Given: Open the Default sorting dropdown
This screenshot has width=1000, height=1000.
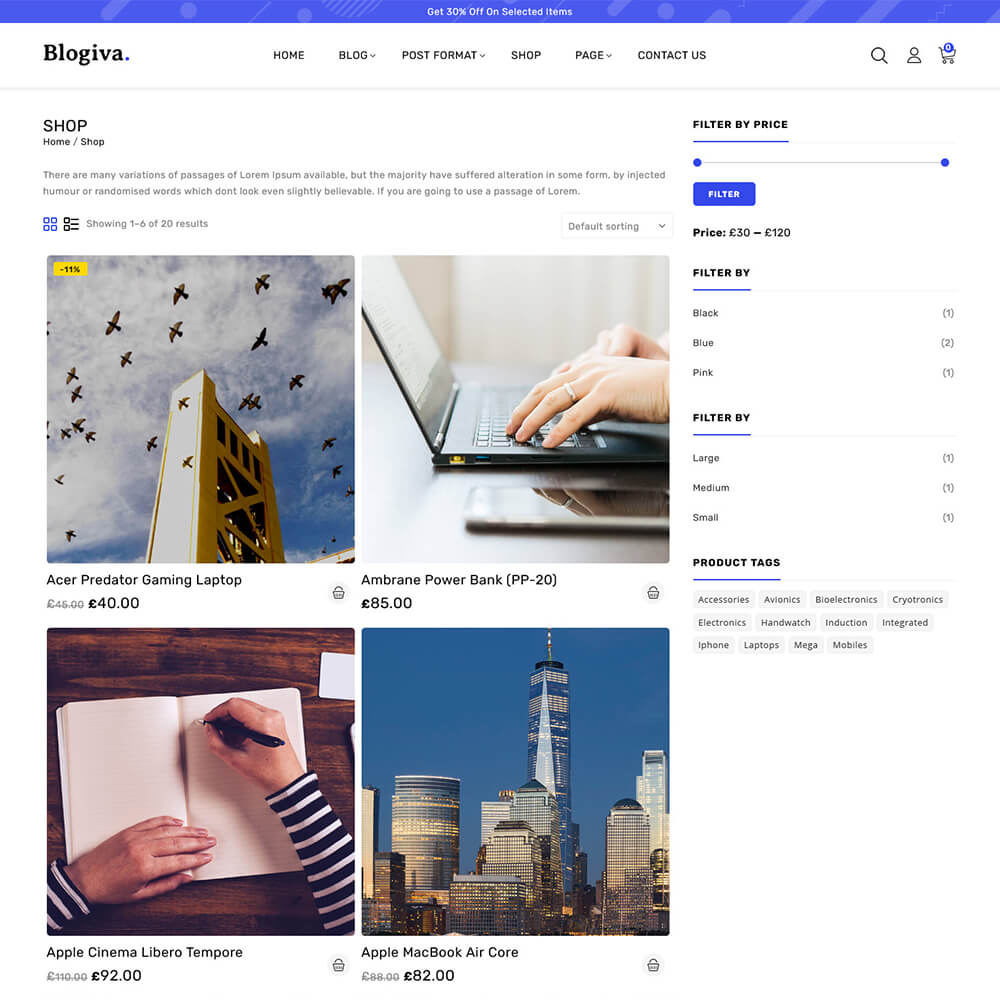Looking at the screenshot, I should coord(616,226).
